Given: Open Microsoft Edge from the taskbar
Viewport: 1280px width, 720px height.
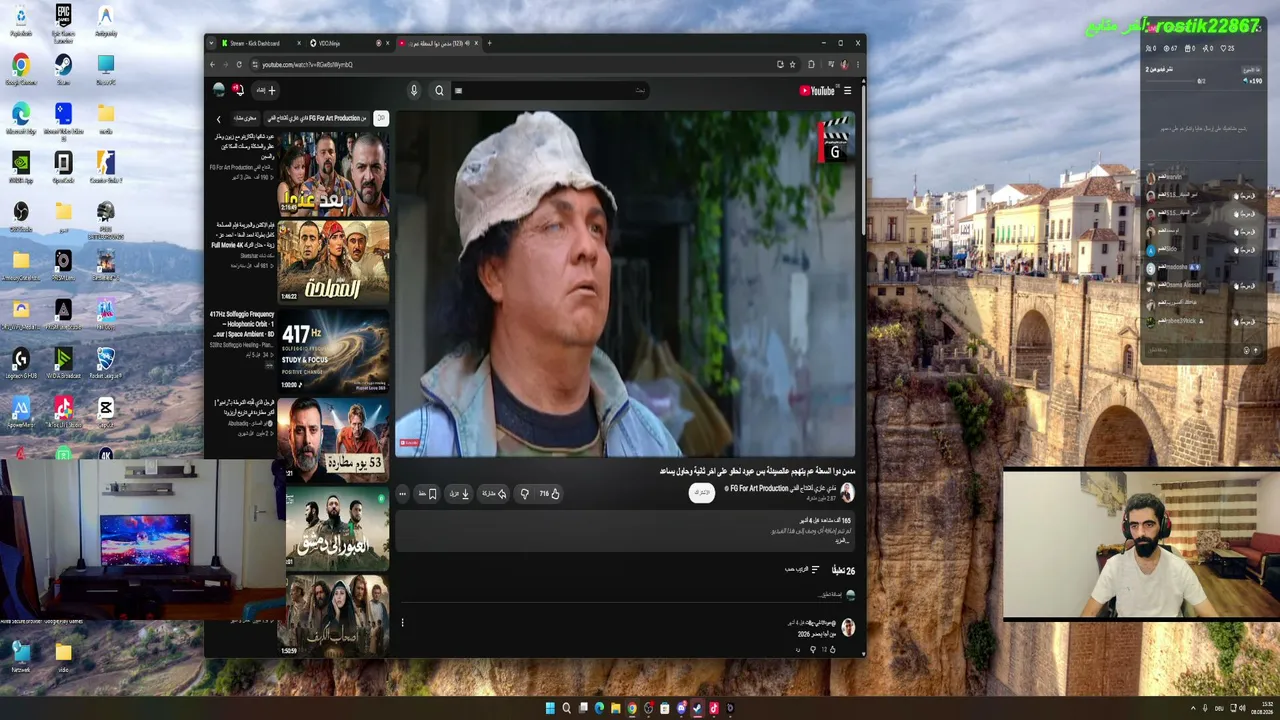Looking at the screenshot, I should [x=600, y=708].
